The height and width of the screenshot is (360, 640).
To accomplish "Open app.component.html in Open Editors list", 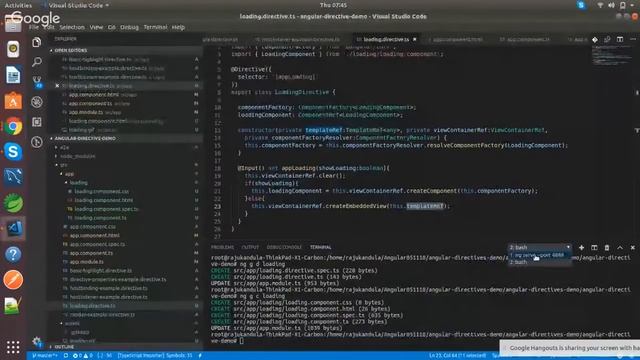I will point(93,95).
